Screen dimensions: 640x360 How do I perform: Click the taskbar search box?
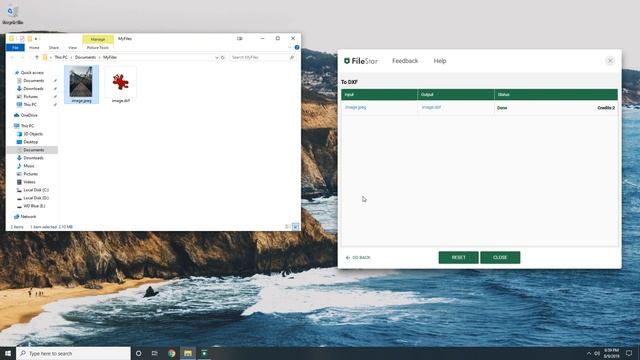pyautogui.click(x=73, y=353)
